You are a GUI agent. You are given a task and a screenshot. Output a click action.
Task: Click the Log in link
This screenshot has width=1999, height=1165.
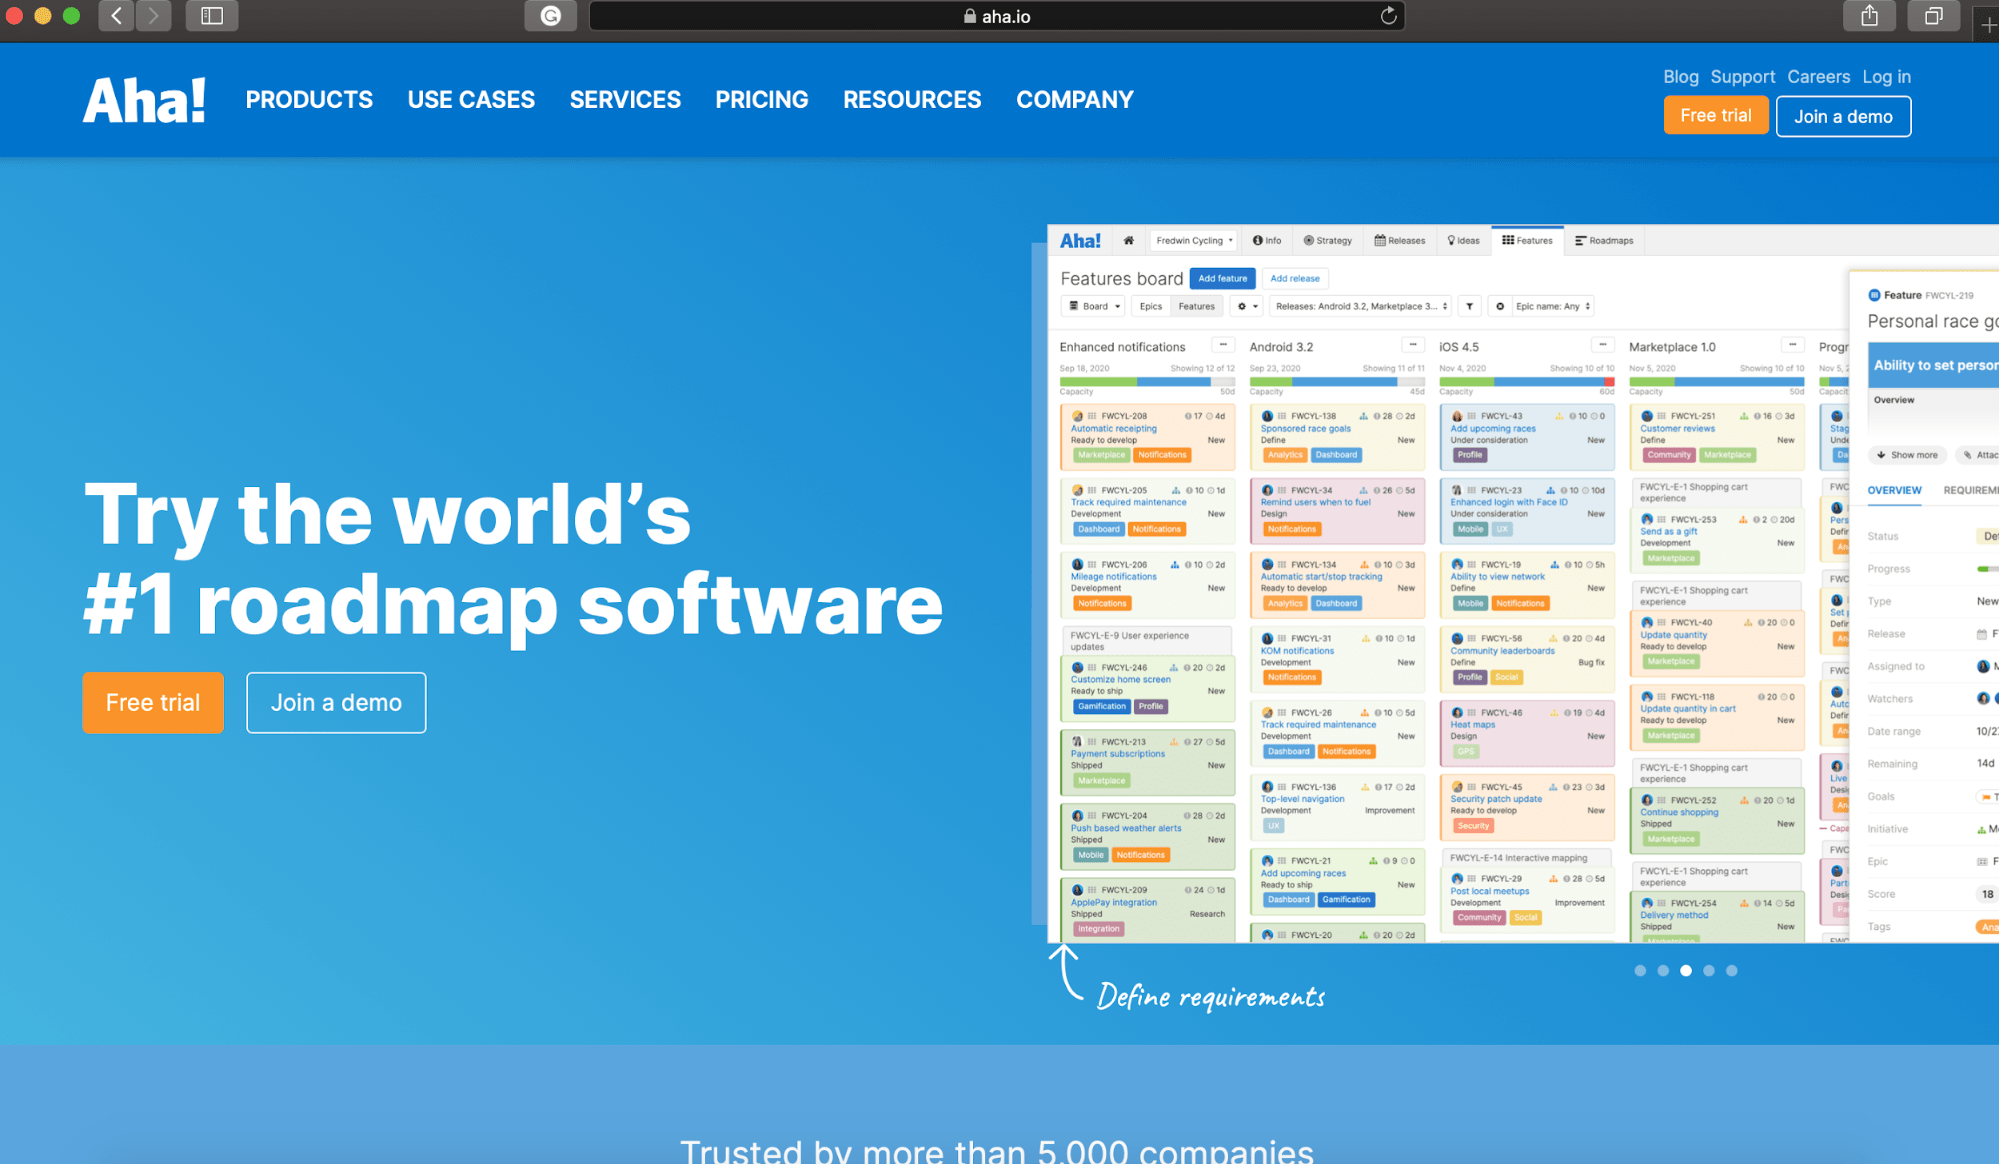1886,77
